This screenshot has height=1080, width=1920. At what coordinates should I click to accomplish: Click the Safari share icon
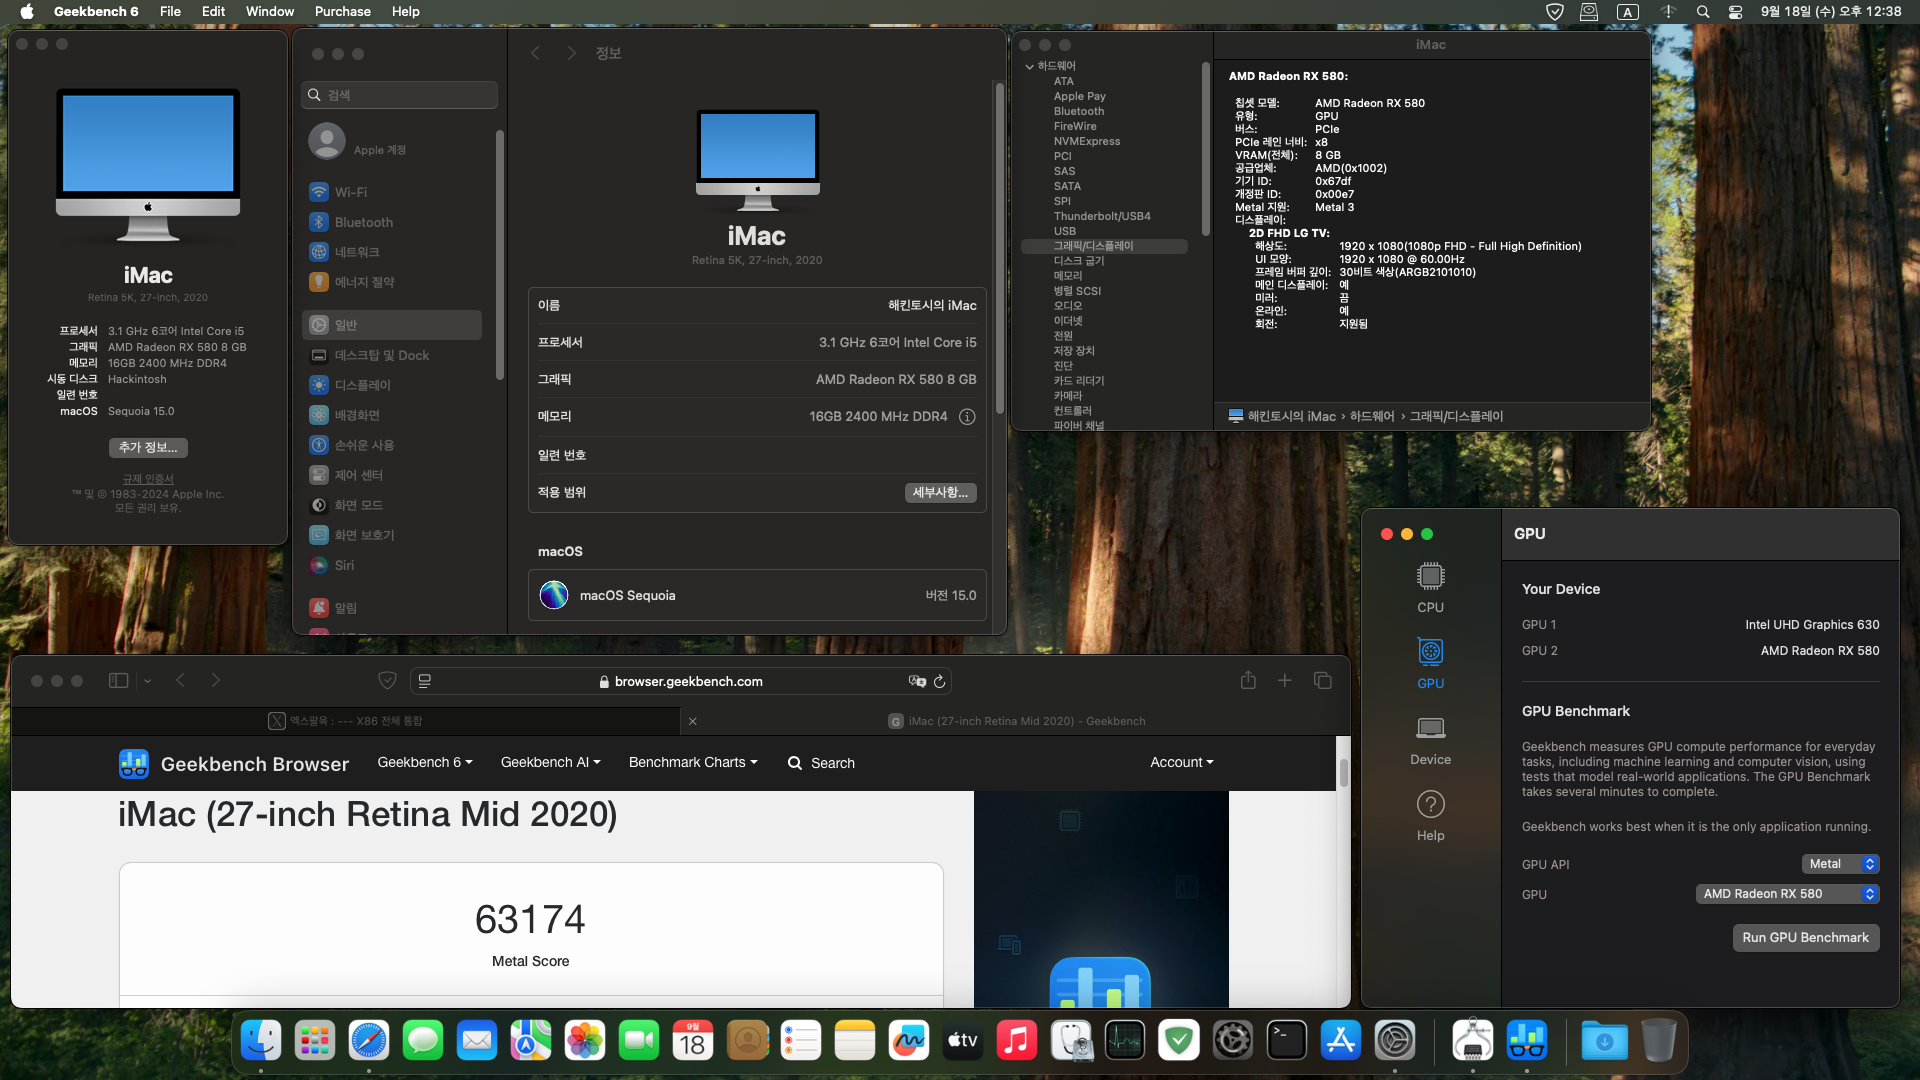coord(1248,680)
